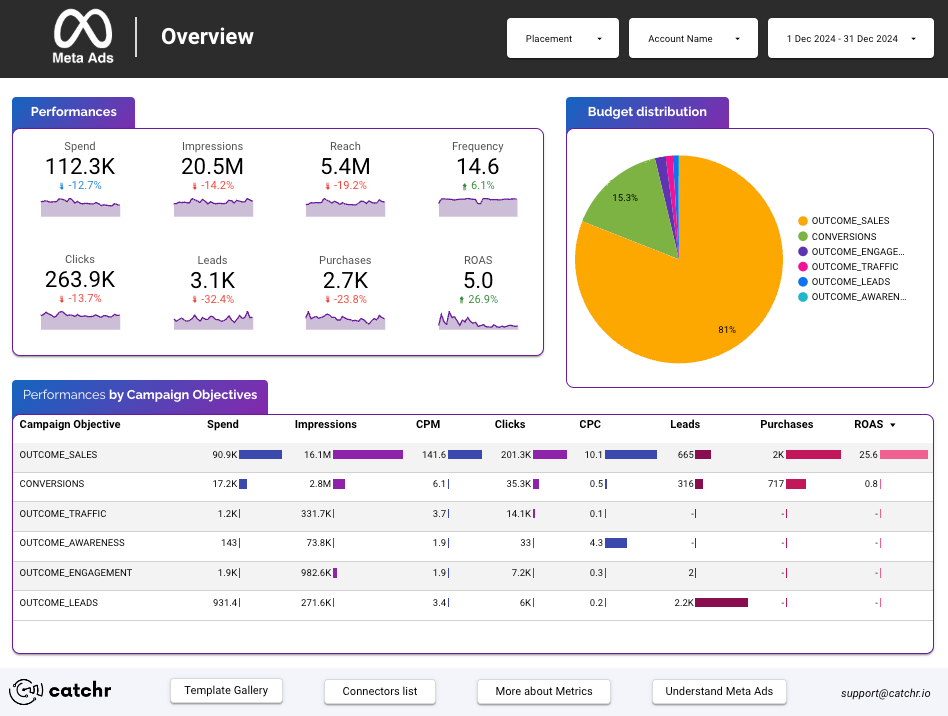
Task: Click the orange OUTCOME_SALES legend dot
Action: 803,221
